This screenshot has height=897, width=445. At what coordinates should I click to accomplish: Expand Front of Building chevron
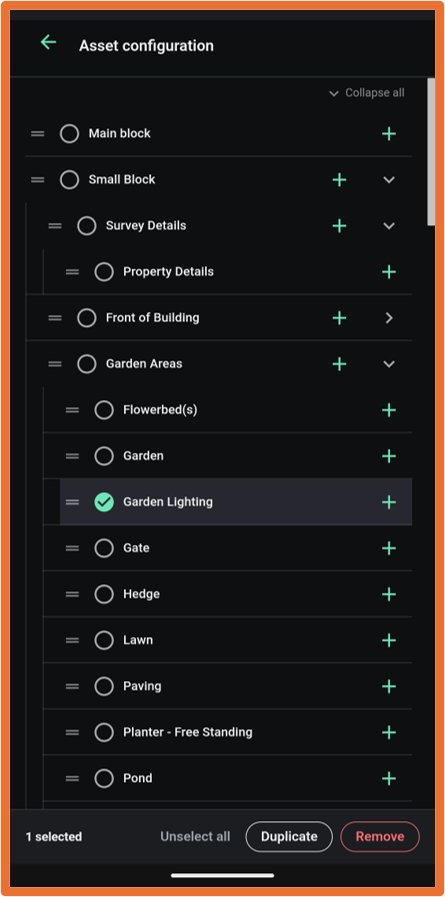389,318
